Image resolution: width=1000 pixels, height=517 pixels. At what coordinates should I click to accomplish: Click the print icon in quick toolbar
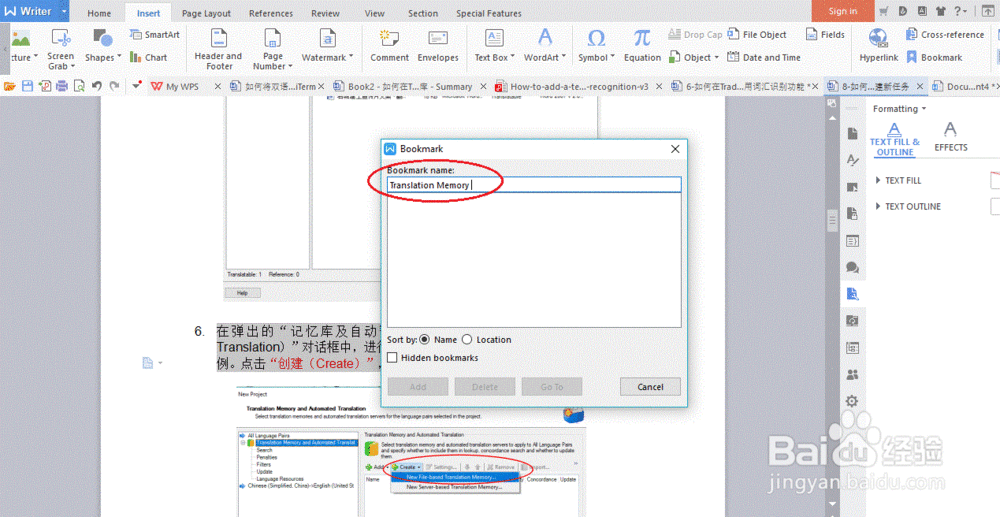point(62,86)
